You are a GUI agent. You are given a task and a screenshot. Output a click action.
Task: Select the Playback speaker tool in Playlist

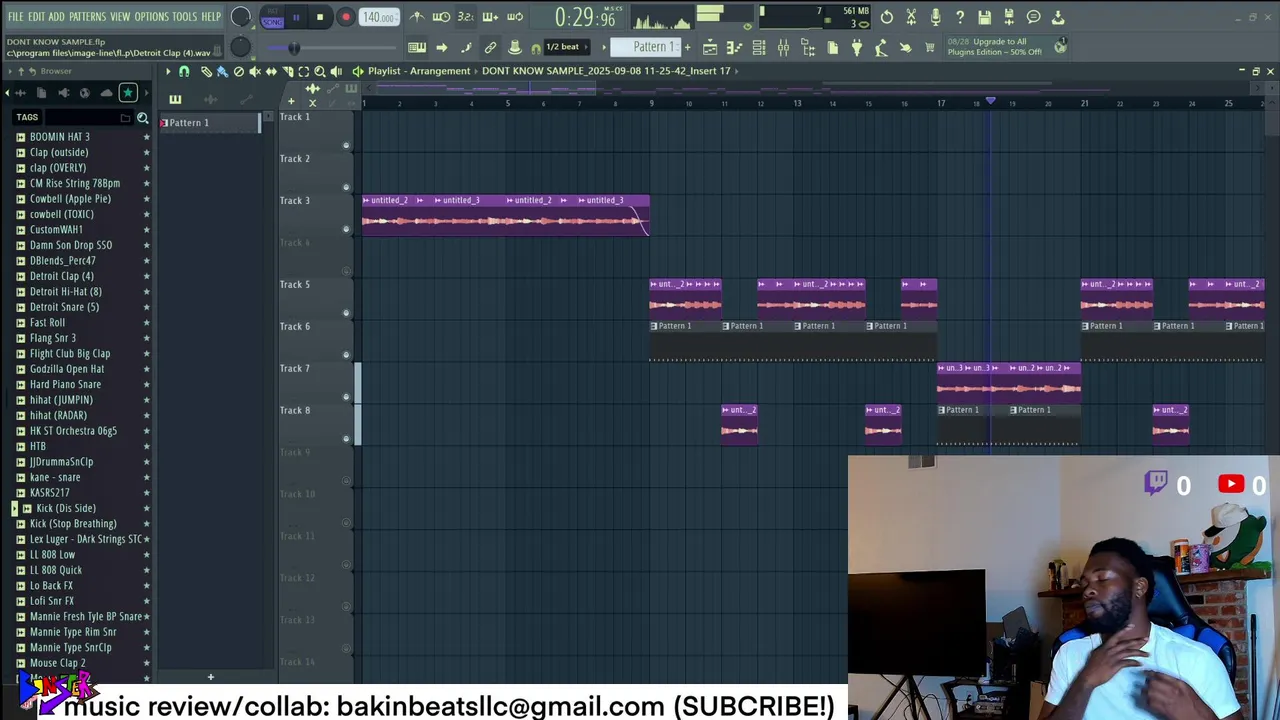[336, 71]
